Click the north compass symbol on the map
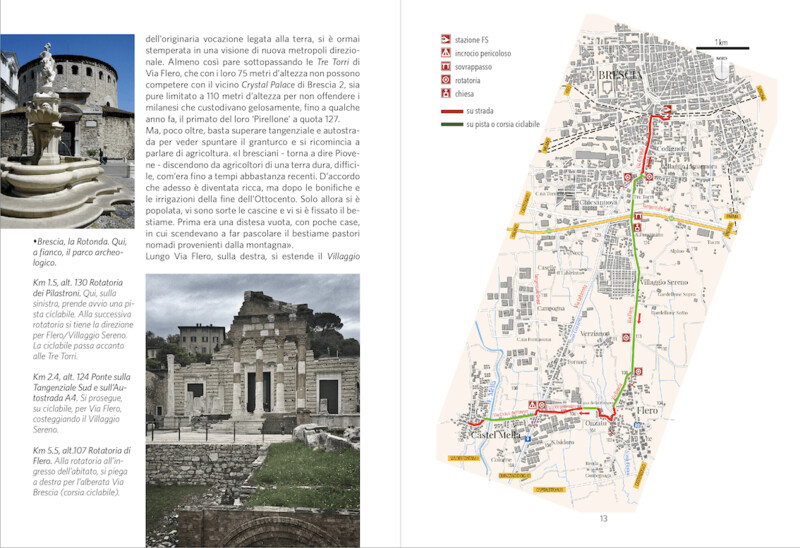800x548 pixels. click(x=721, y=69)
